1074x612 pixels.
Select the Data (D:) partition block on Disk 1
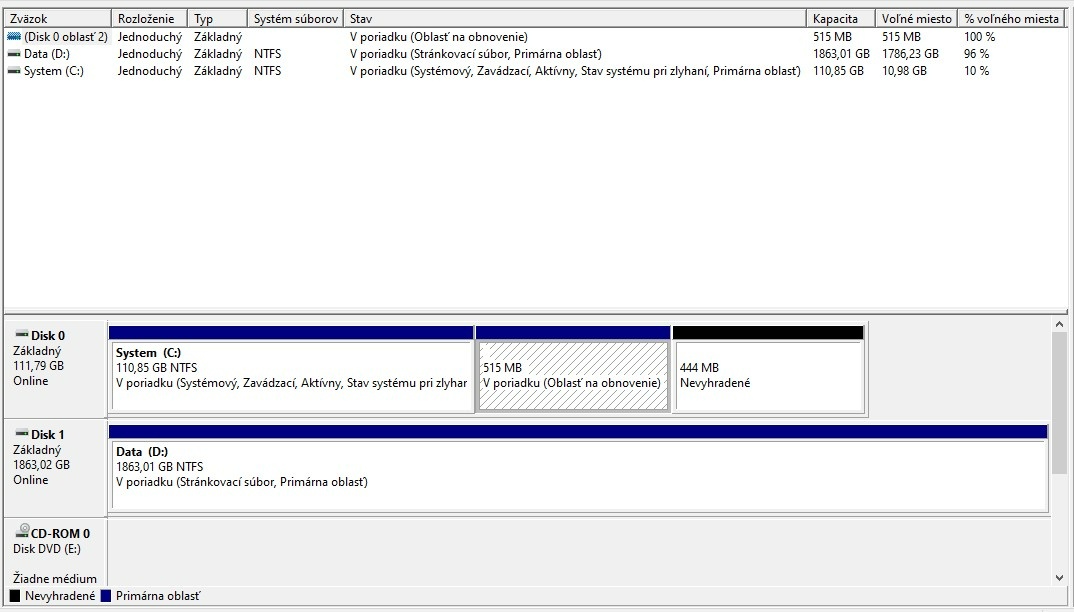click(x=579, y=469)
